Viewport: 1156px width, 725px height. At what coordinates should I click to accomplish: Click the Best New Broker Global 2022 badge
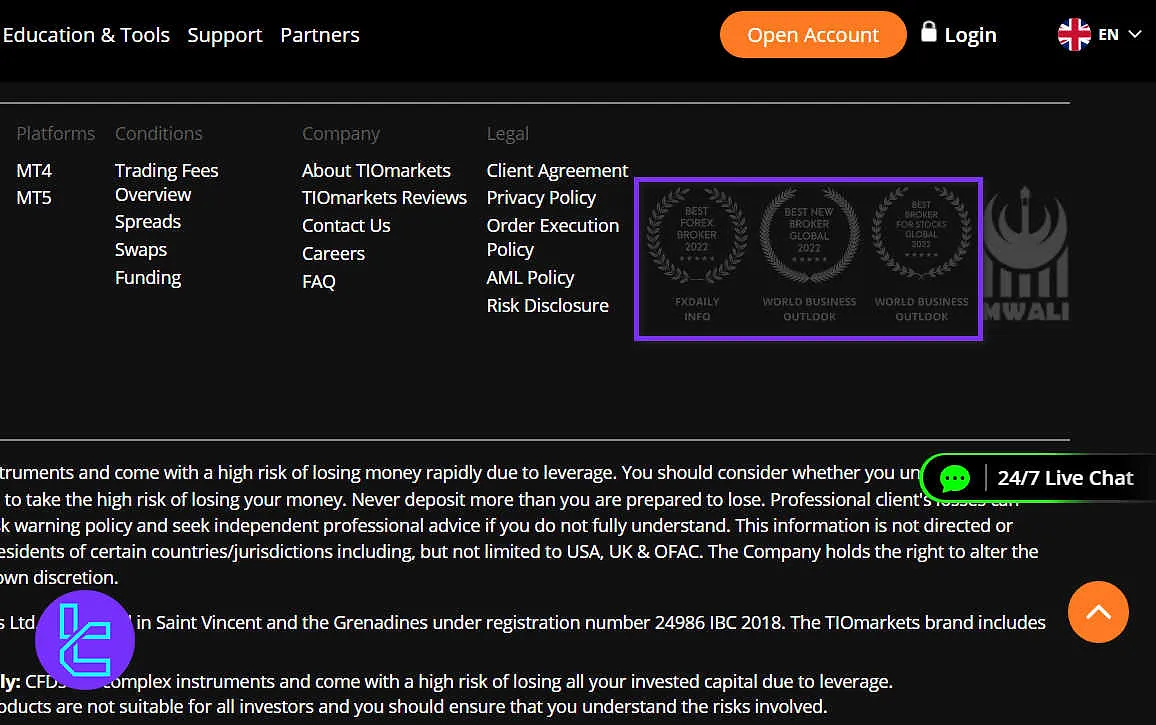coord(809,255)
